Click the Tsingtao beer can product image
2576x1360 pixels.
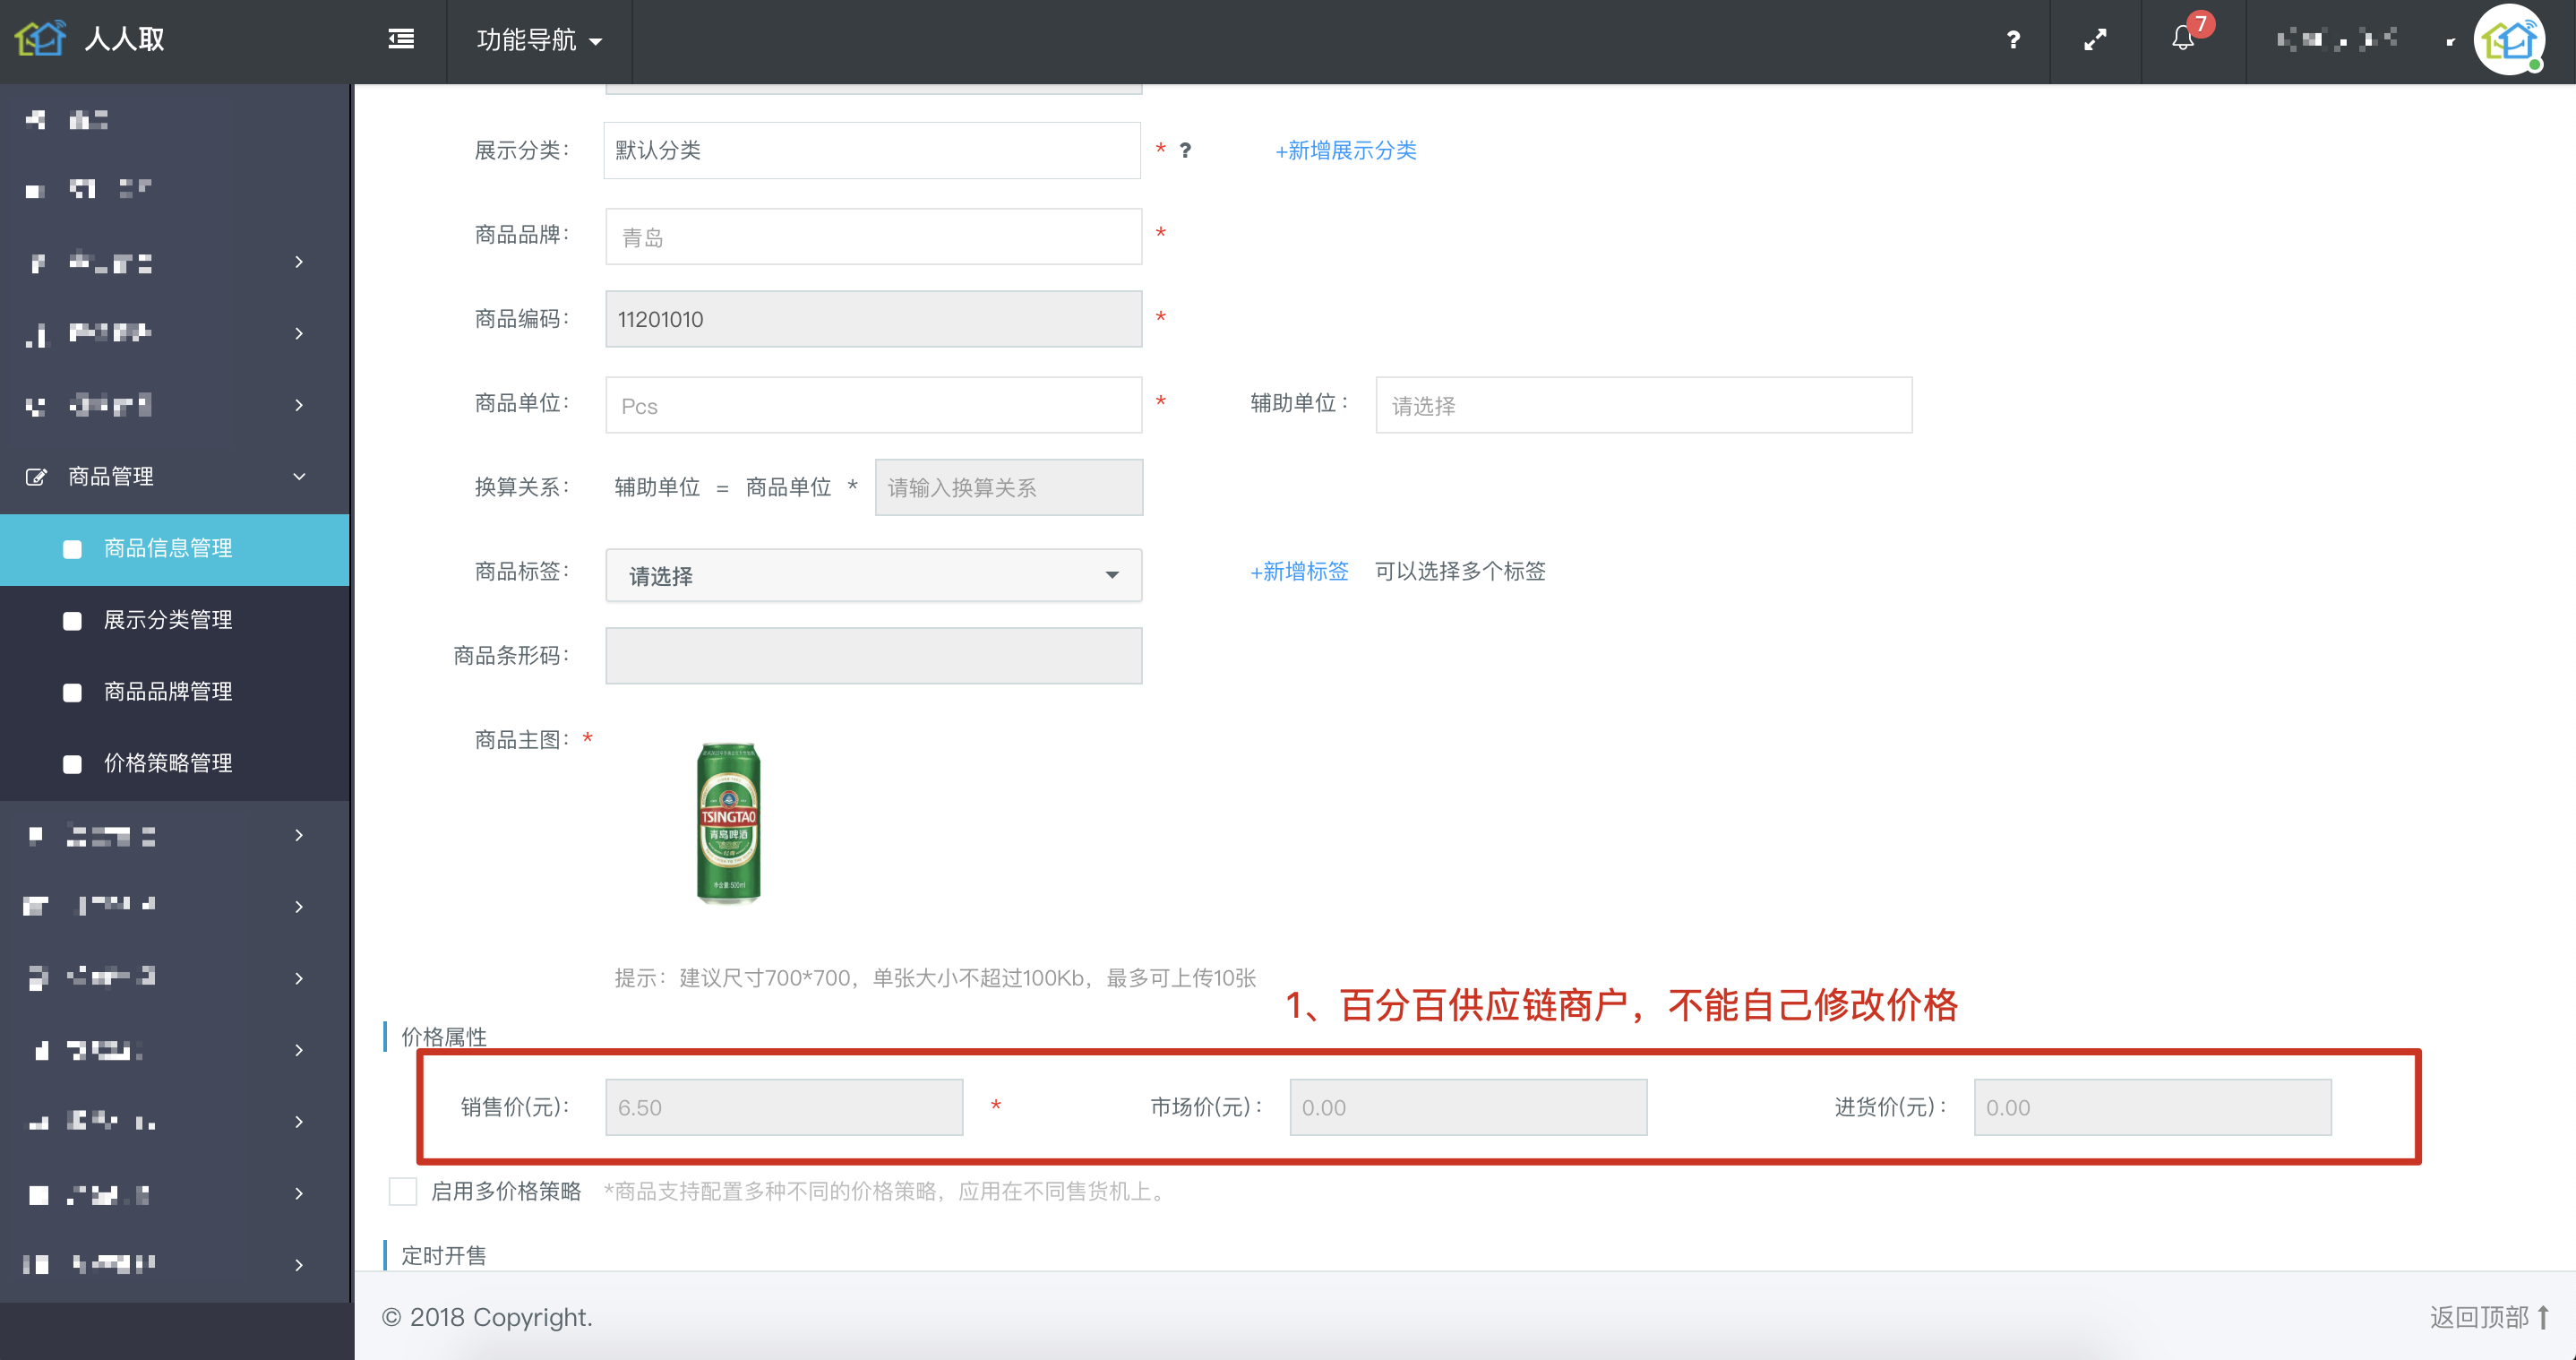click(729, 823)
